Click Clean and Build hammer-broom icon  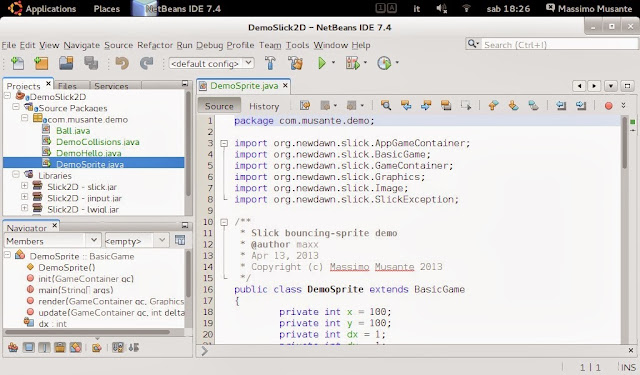(x=295, y=63)
